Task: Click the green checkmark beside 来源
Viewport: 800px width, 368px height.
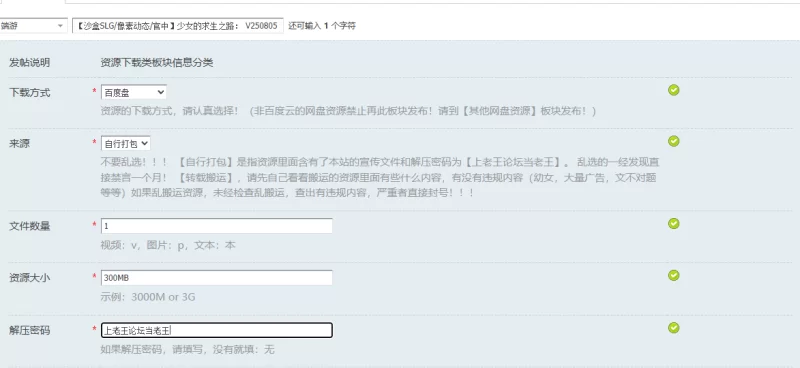Action: [673, 141]
